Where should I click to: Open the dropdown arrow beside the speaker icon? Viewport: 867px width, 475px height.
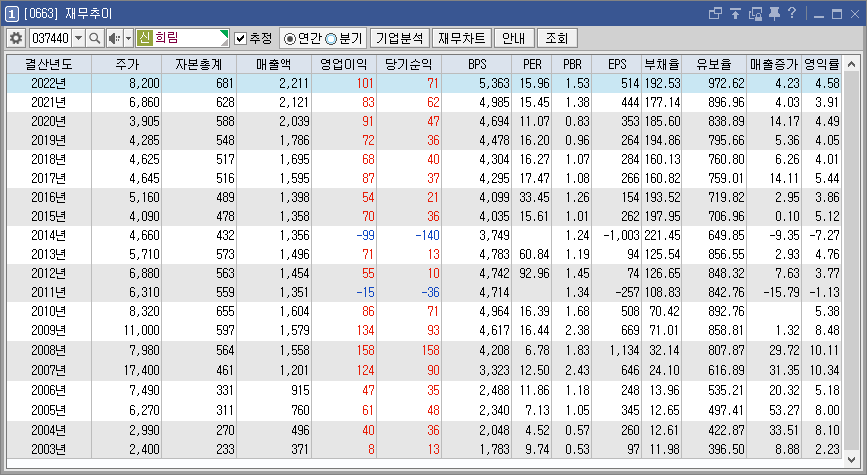click(x=128, y=38)
